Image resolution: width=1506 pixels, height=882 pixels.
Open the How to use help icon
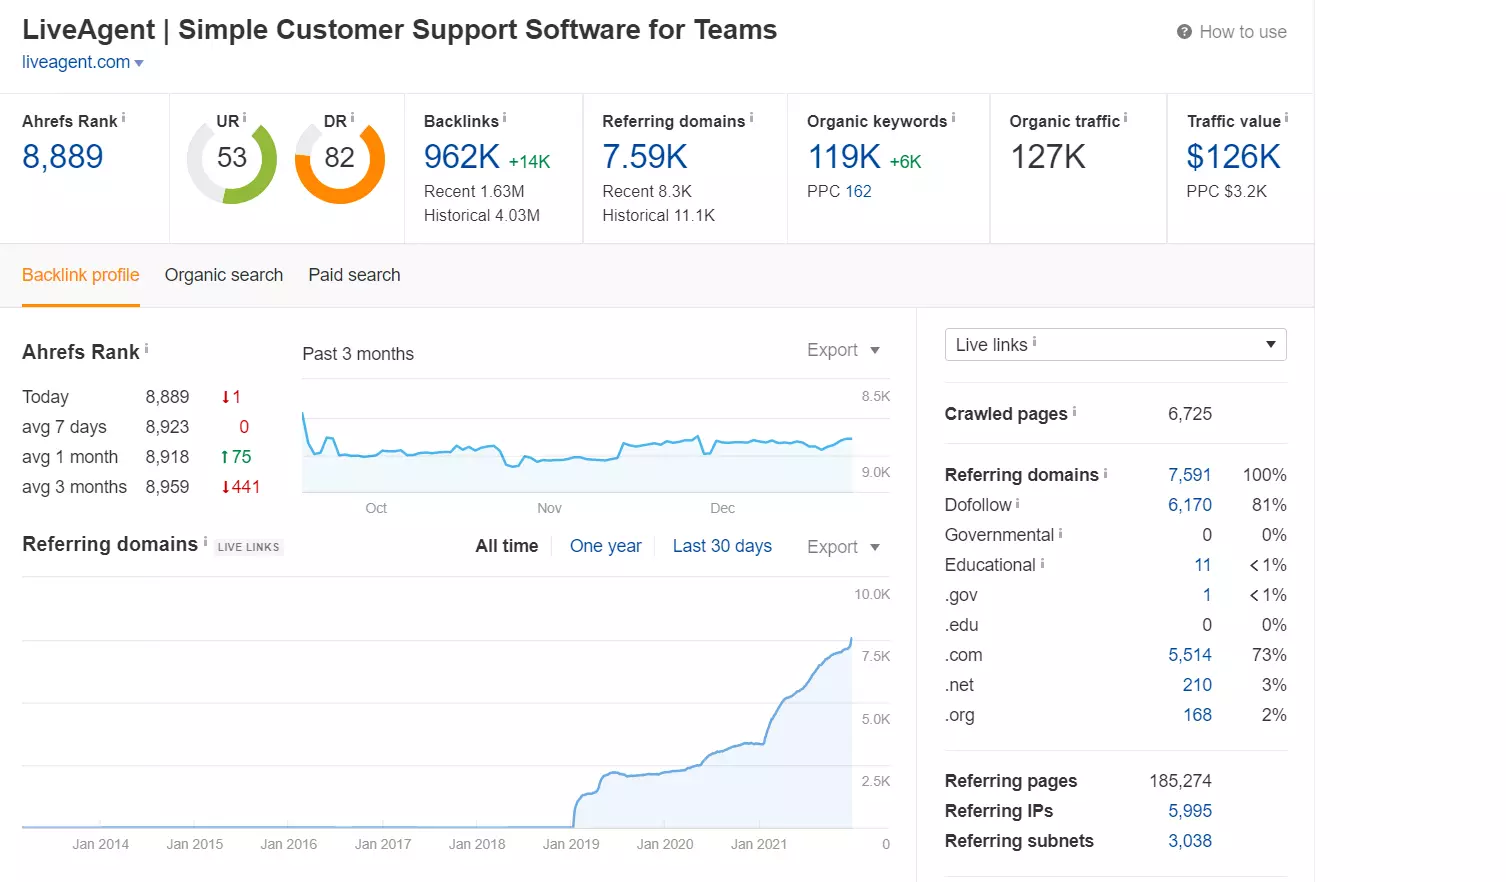1182,31
